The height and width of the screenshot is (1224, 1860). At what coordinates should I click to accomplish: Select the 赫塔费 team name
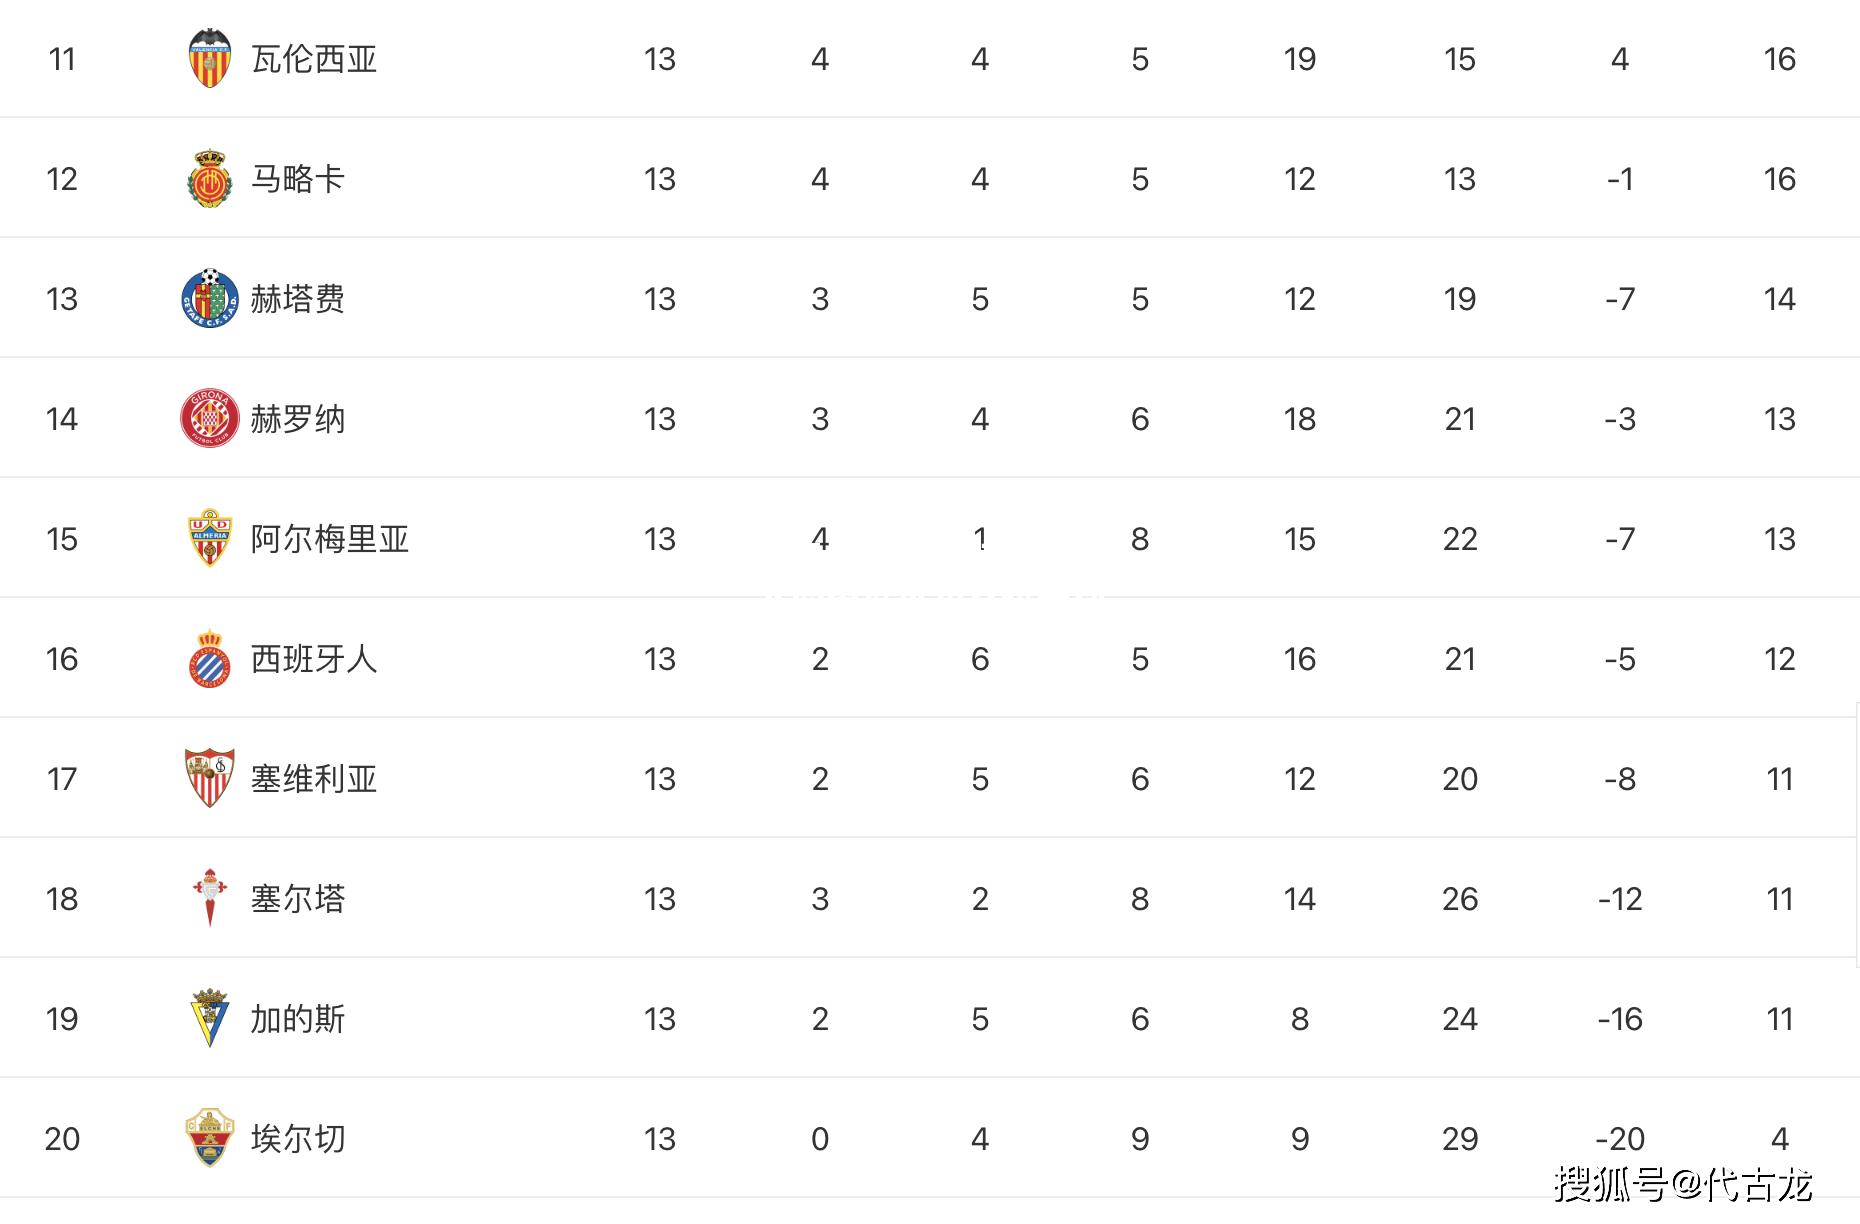[298, 299]
